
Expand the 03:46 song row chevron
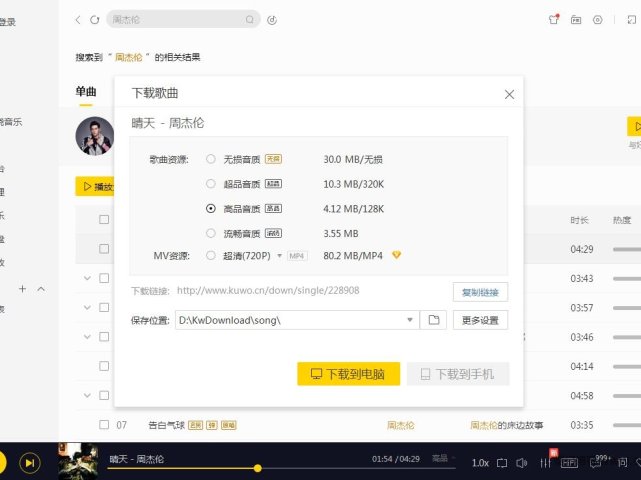87,336
